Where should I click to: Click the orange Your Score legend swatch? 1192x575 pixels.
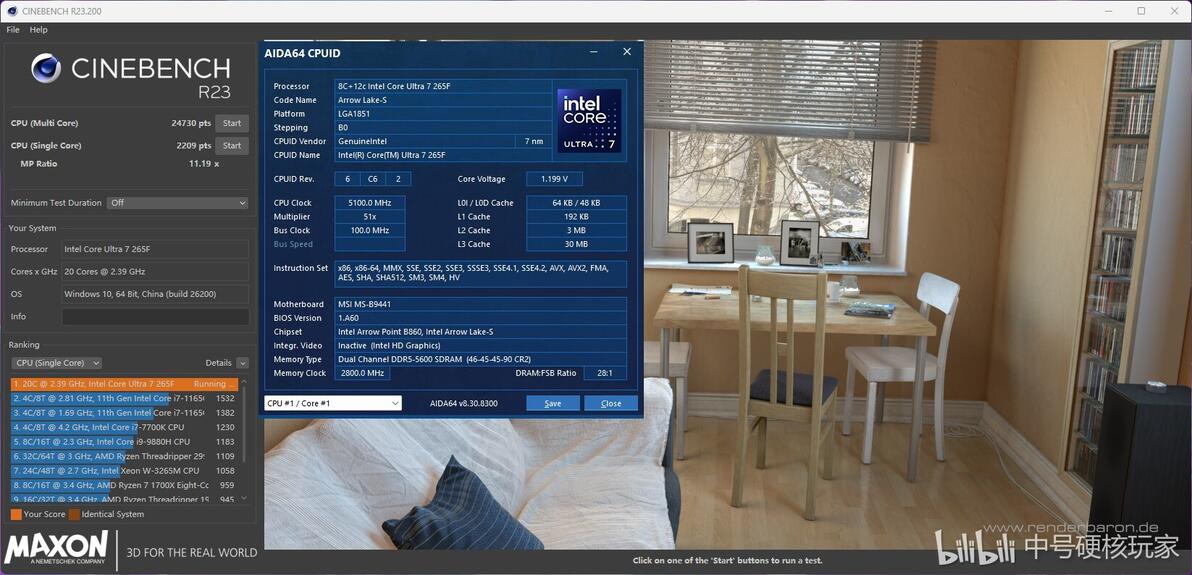[16, 514]
